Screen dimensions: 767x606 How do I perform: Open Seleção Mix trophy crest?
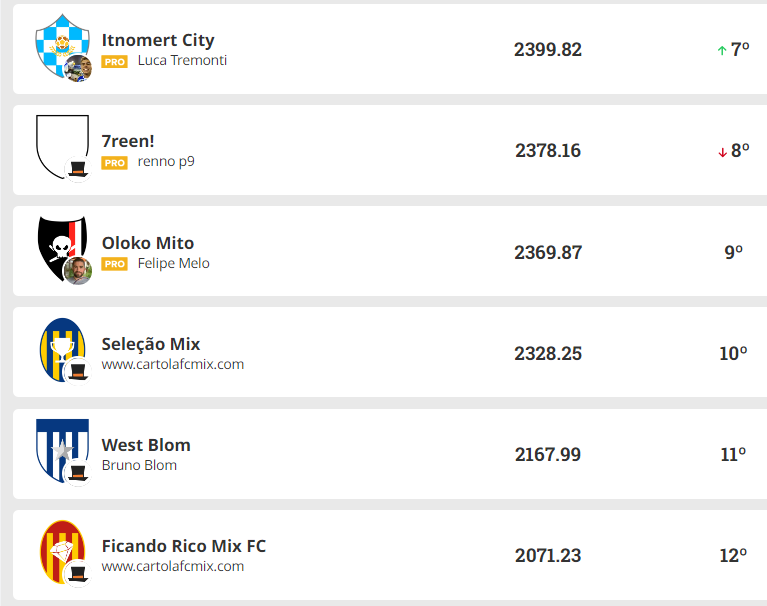click(x=62, y=349)
